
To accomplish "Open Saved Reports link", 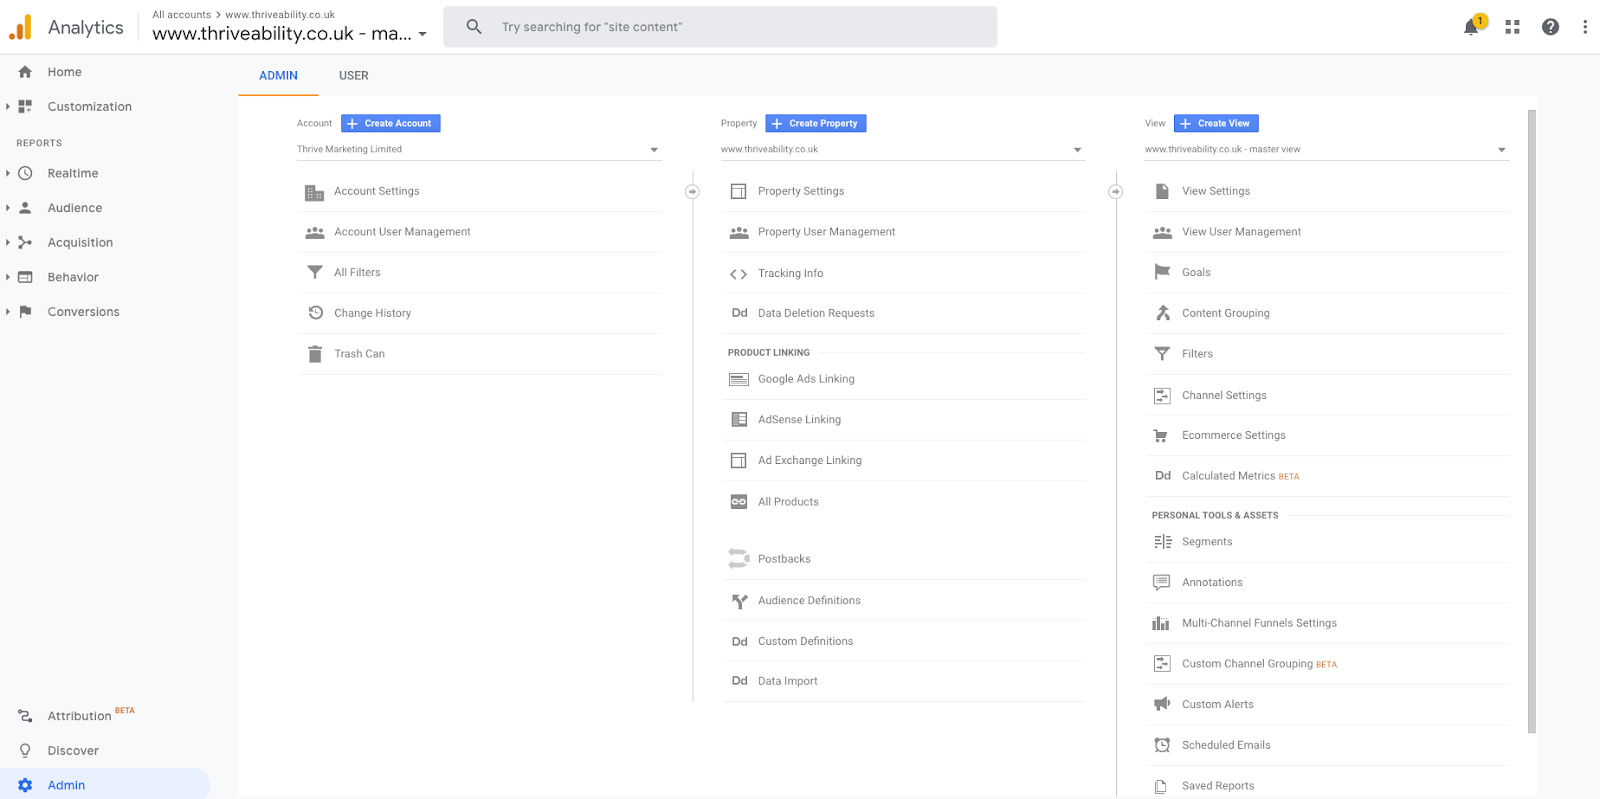I will point(1218,786).
